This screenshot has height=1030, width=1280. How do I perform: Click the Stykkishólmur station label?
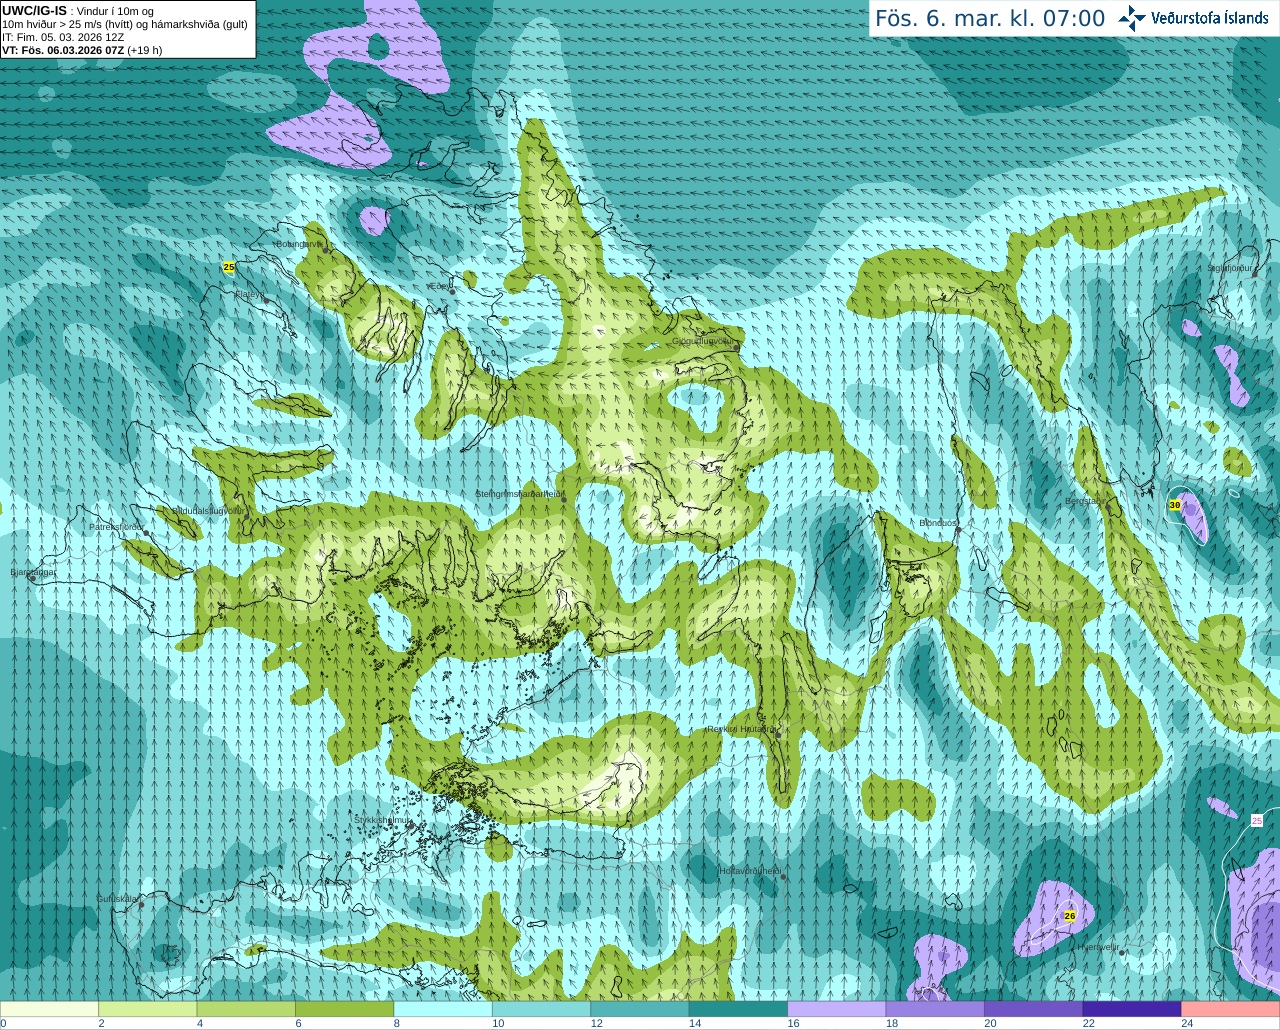[382, 820]
